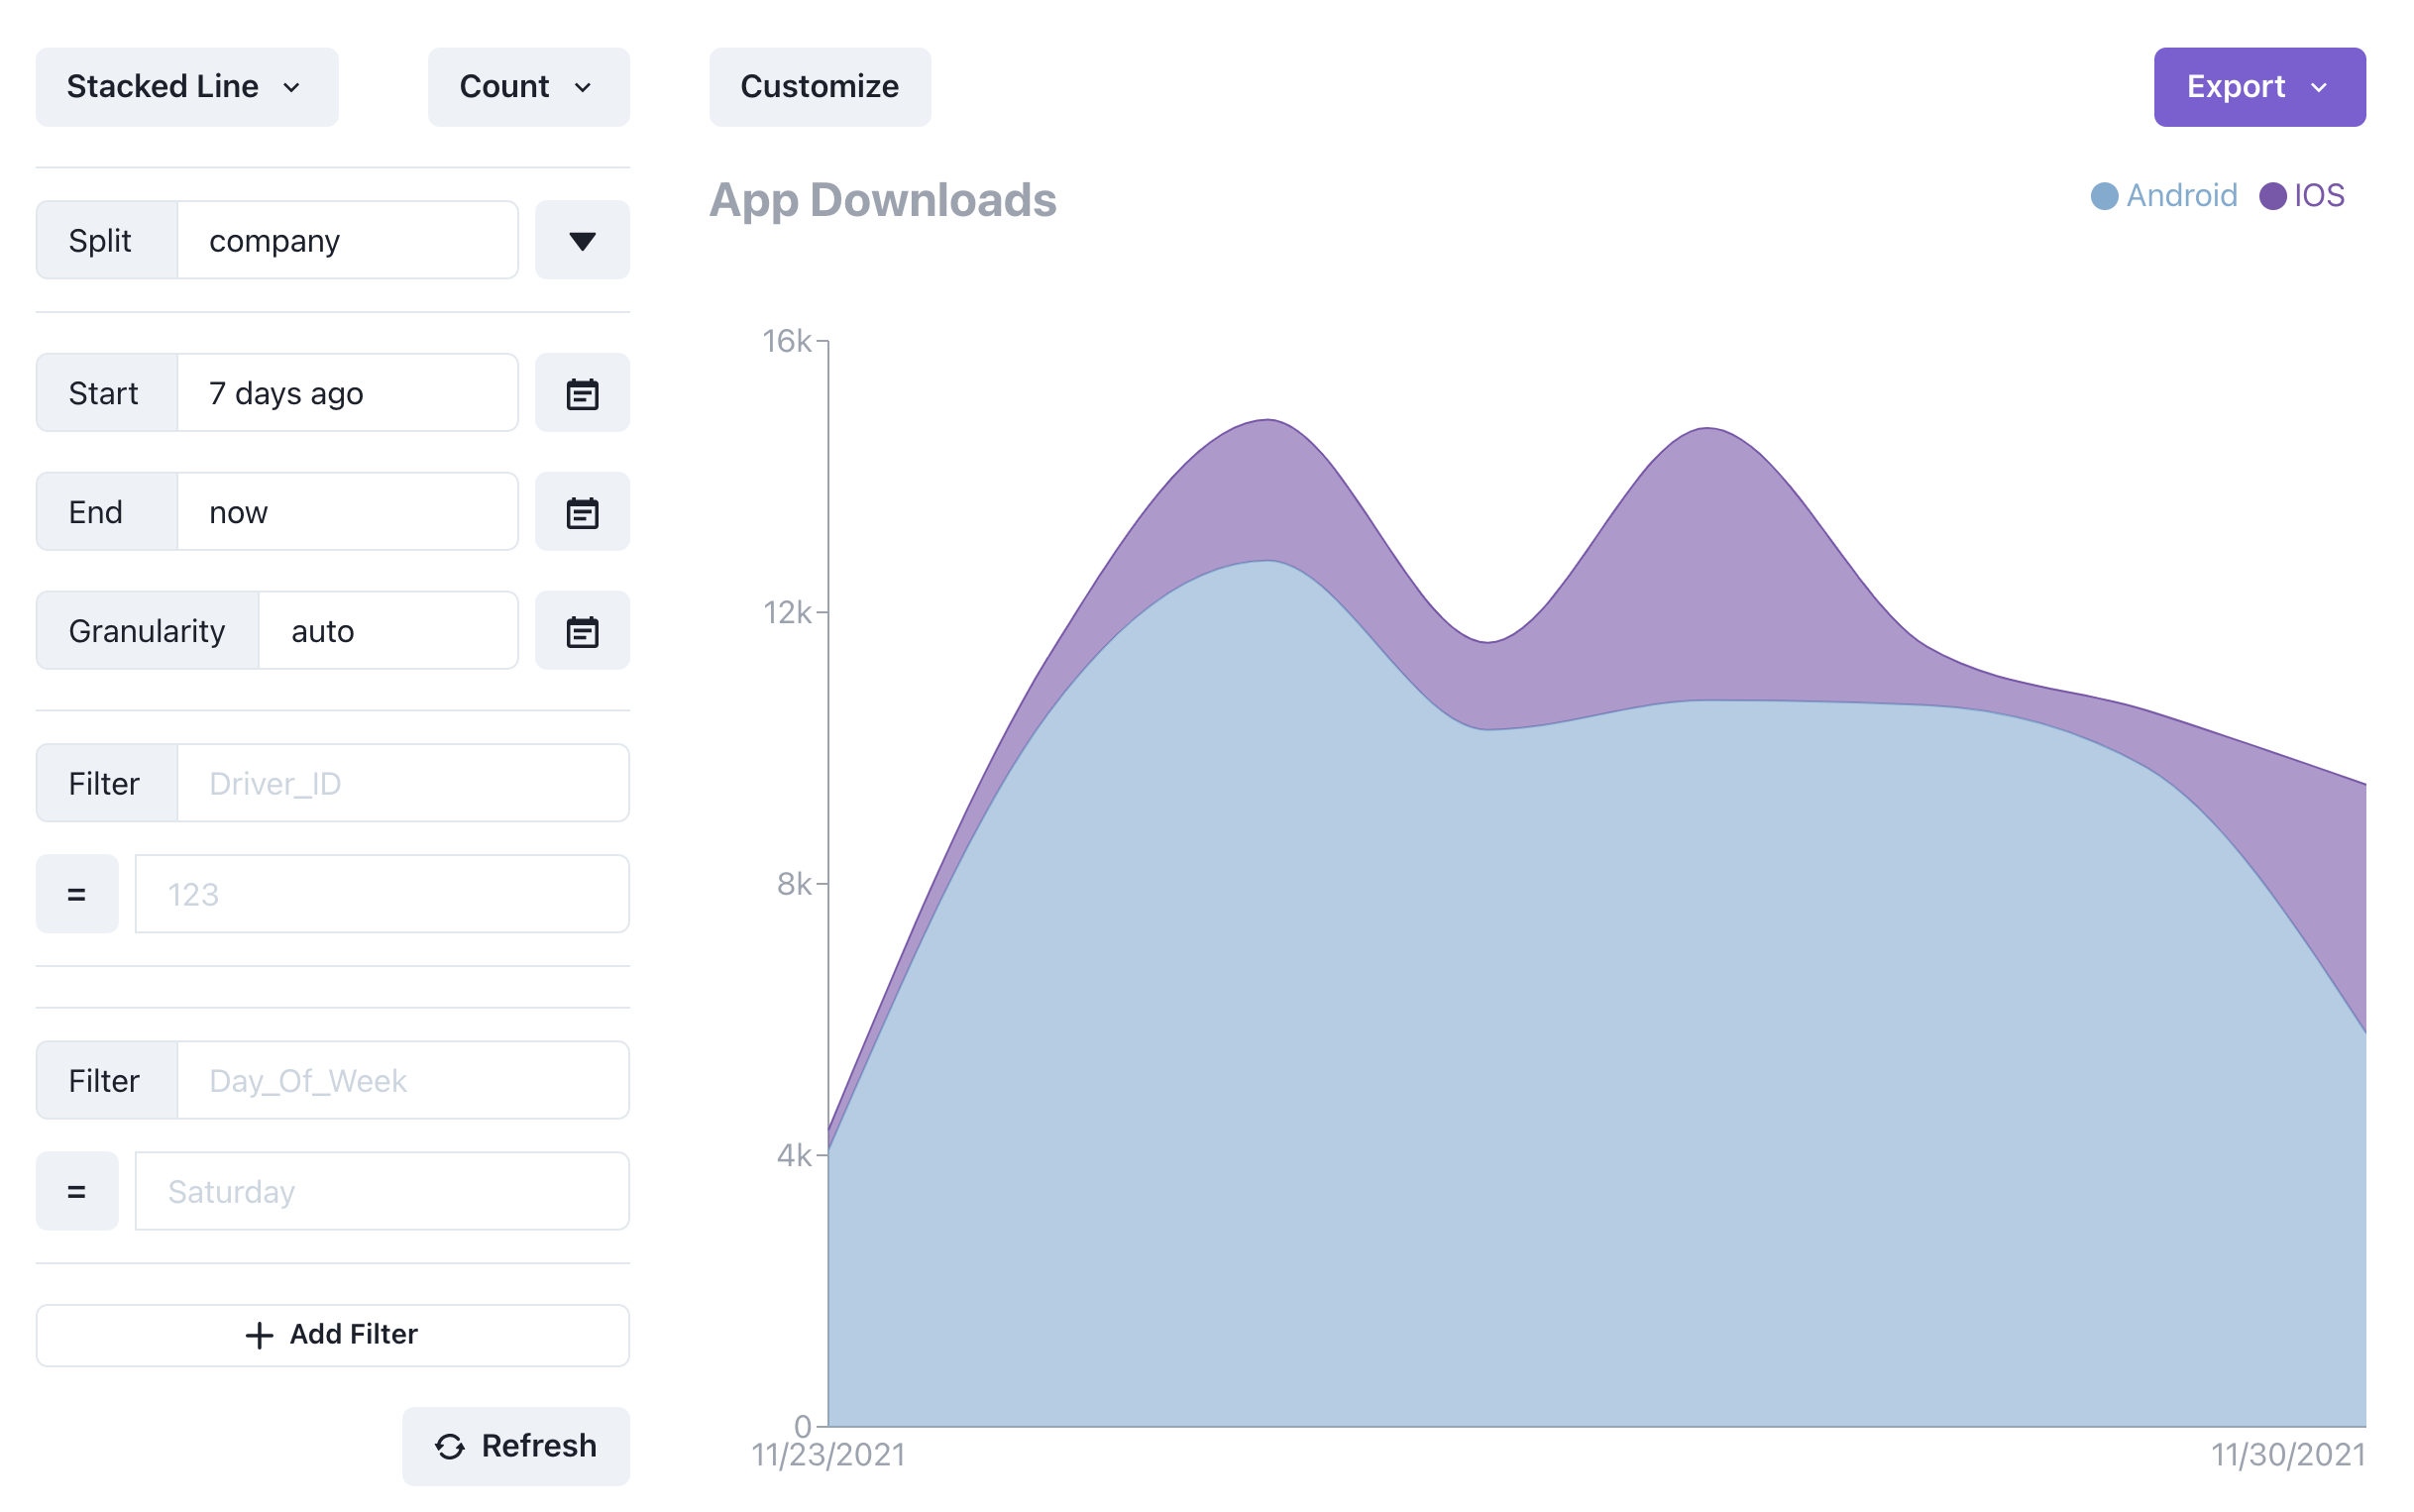The width and height of the screenshot is (2414, 1512).
Task: Click the Start '7 days ago' field
Action: coord(347,393)
